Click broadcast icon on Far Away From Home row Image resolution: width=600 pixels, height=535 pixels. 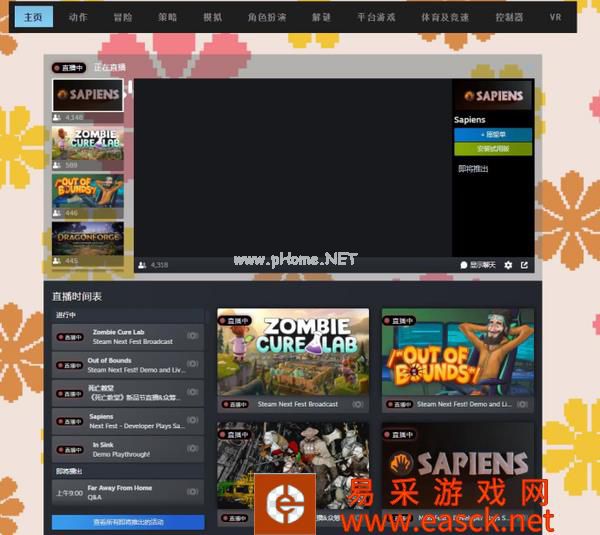point(192,492)
